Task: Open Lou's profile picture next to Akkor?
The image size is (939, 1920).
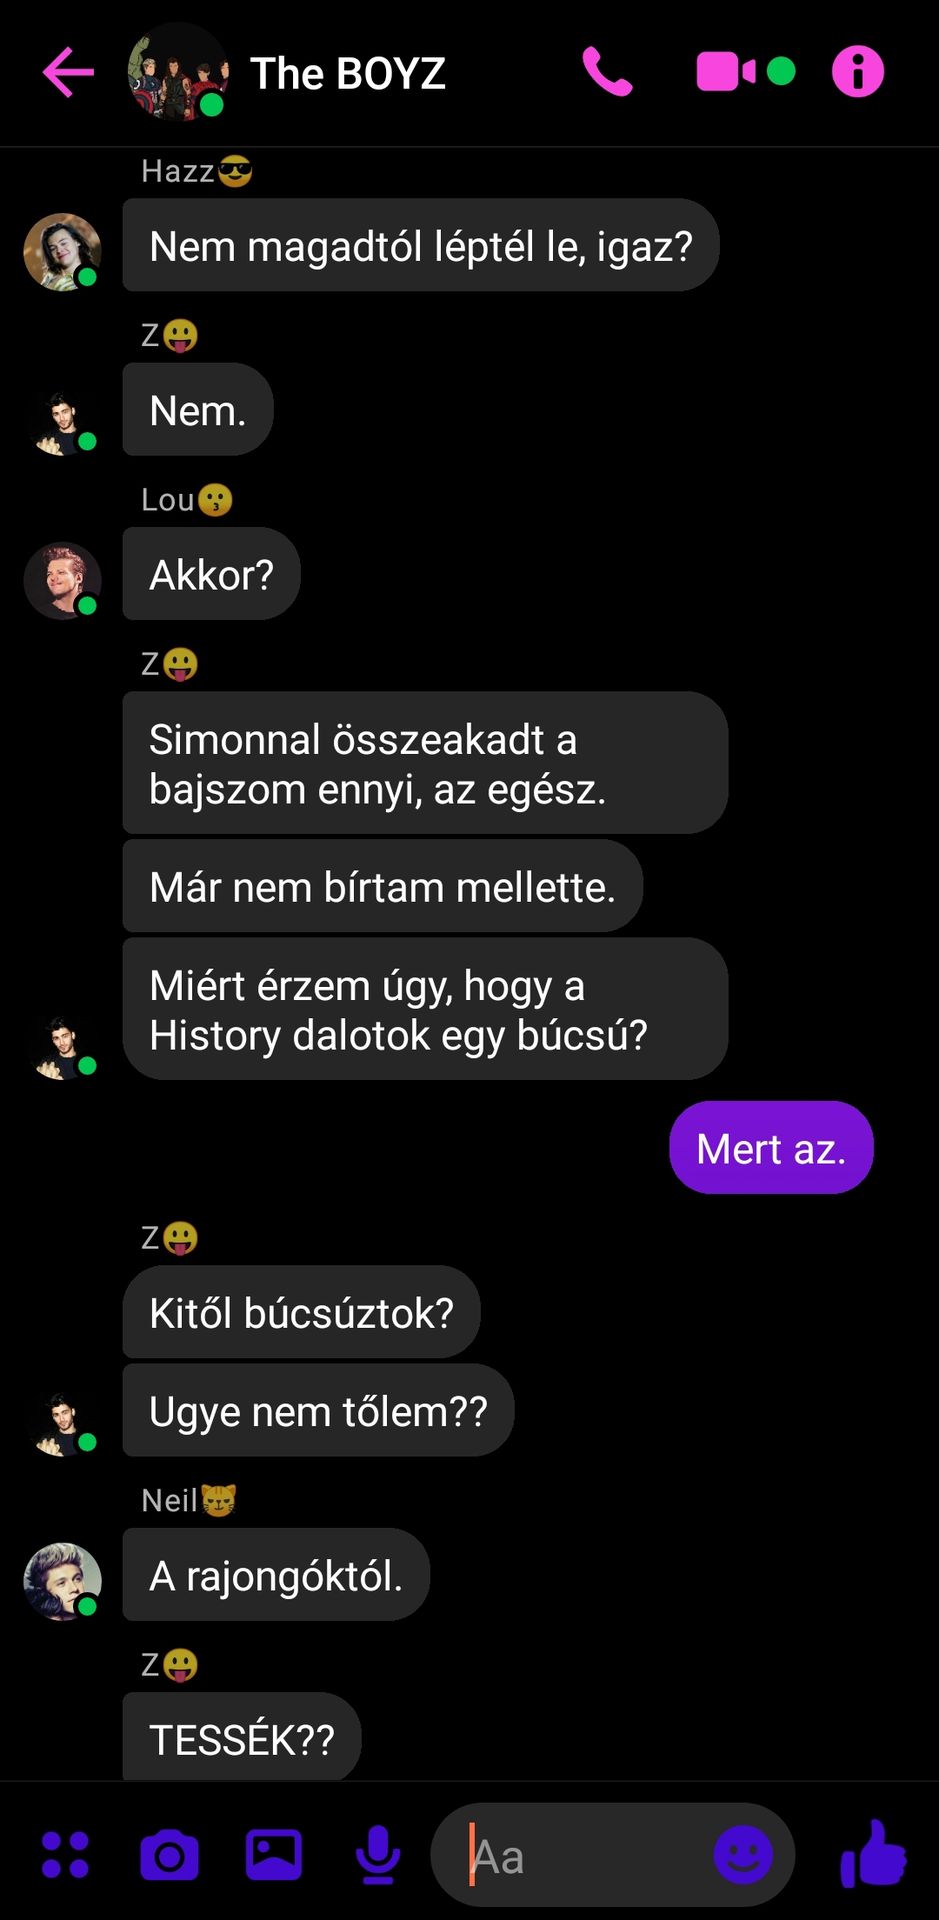Action: (62, 580)
